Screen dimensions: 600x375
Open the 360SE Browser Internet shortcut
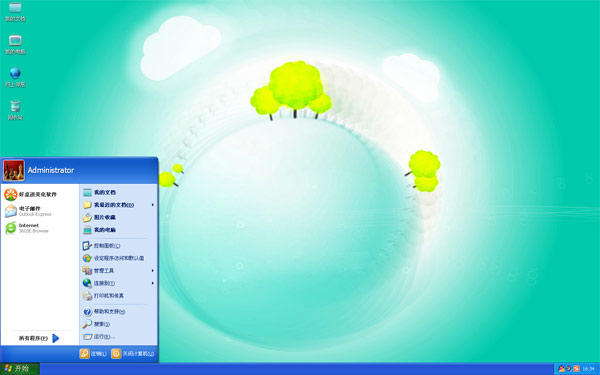[11, 228]
